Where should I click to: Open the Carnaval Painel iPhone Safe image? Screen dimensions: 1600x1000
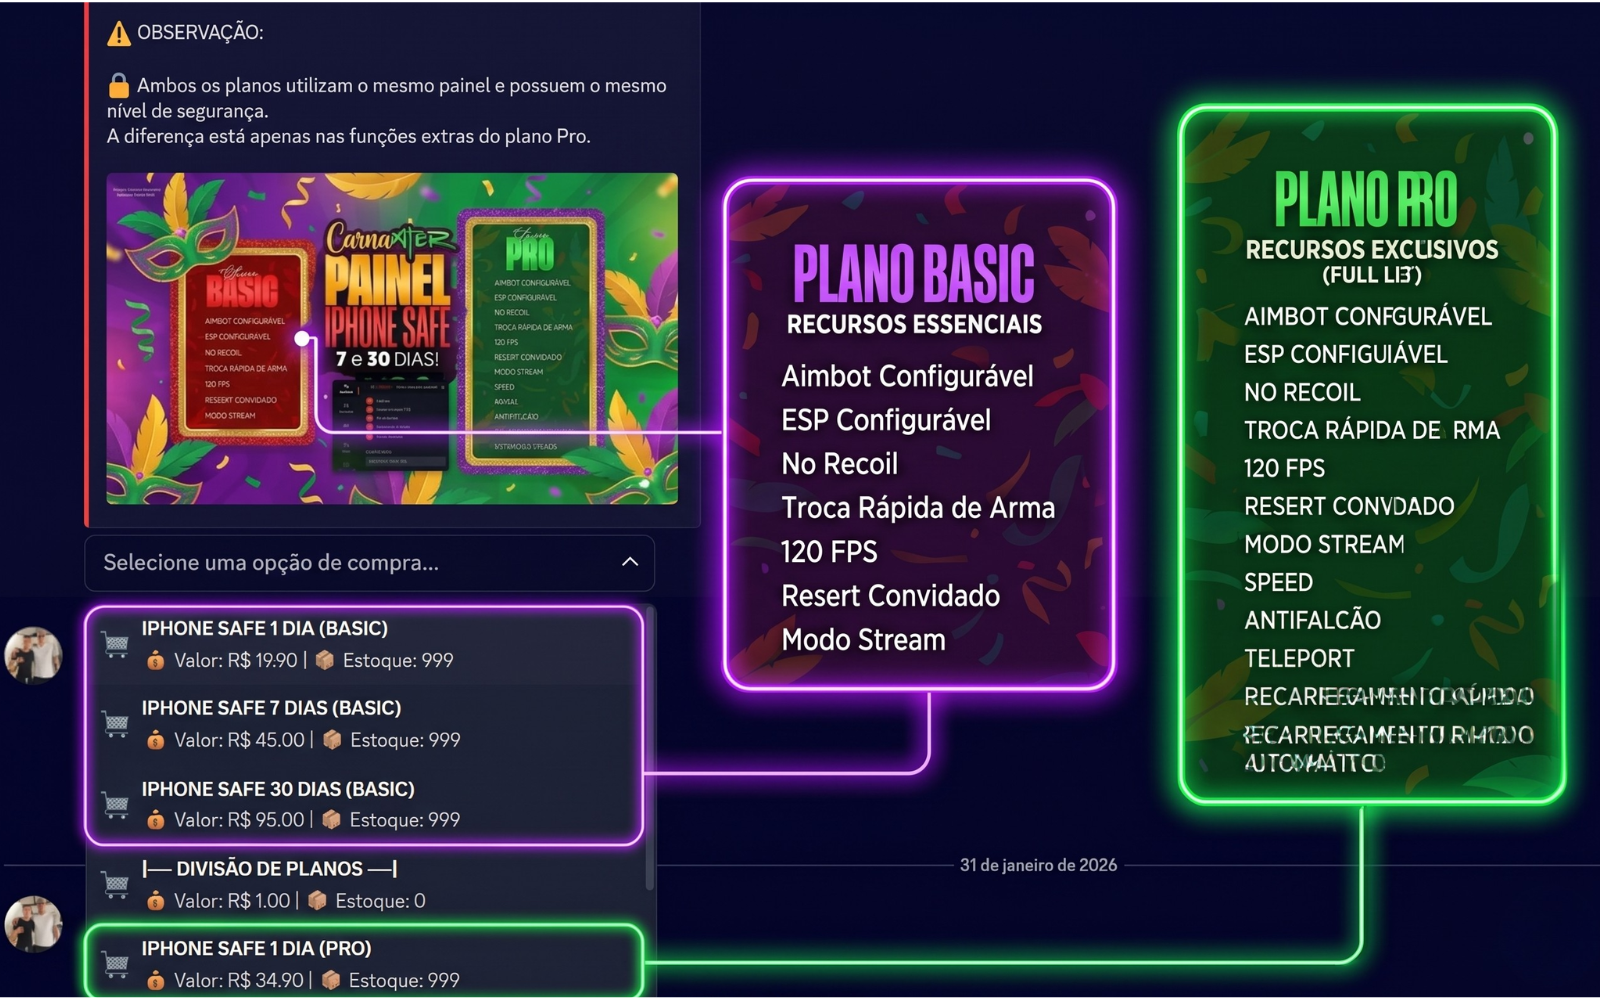click(392, 338)
